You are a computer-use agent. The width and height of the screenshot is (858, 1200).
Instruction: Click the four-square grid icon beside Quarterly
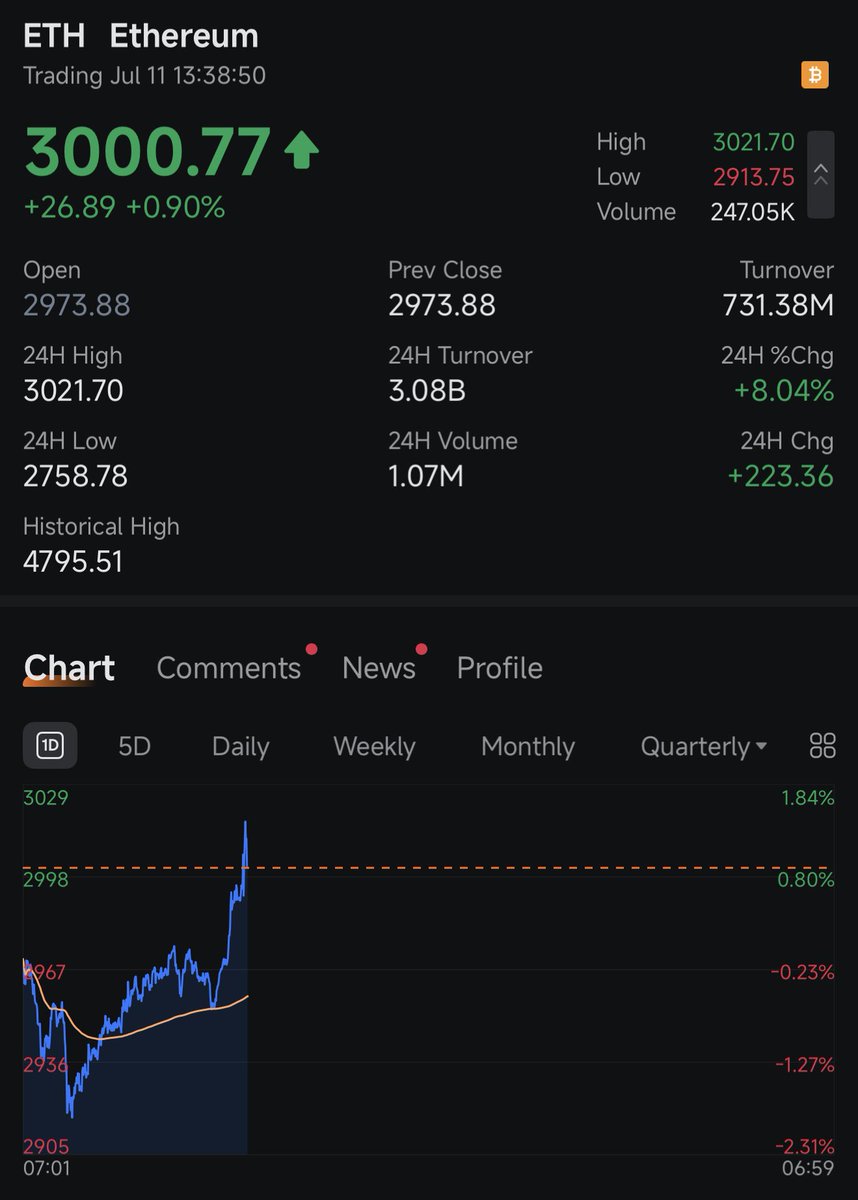tap(821, 746)
